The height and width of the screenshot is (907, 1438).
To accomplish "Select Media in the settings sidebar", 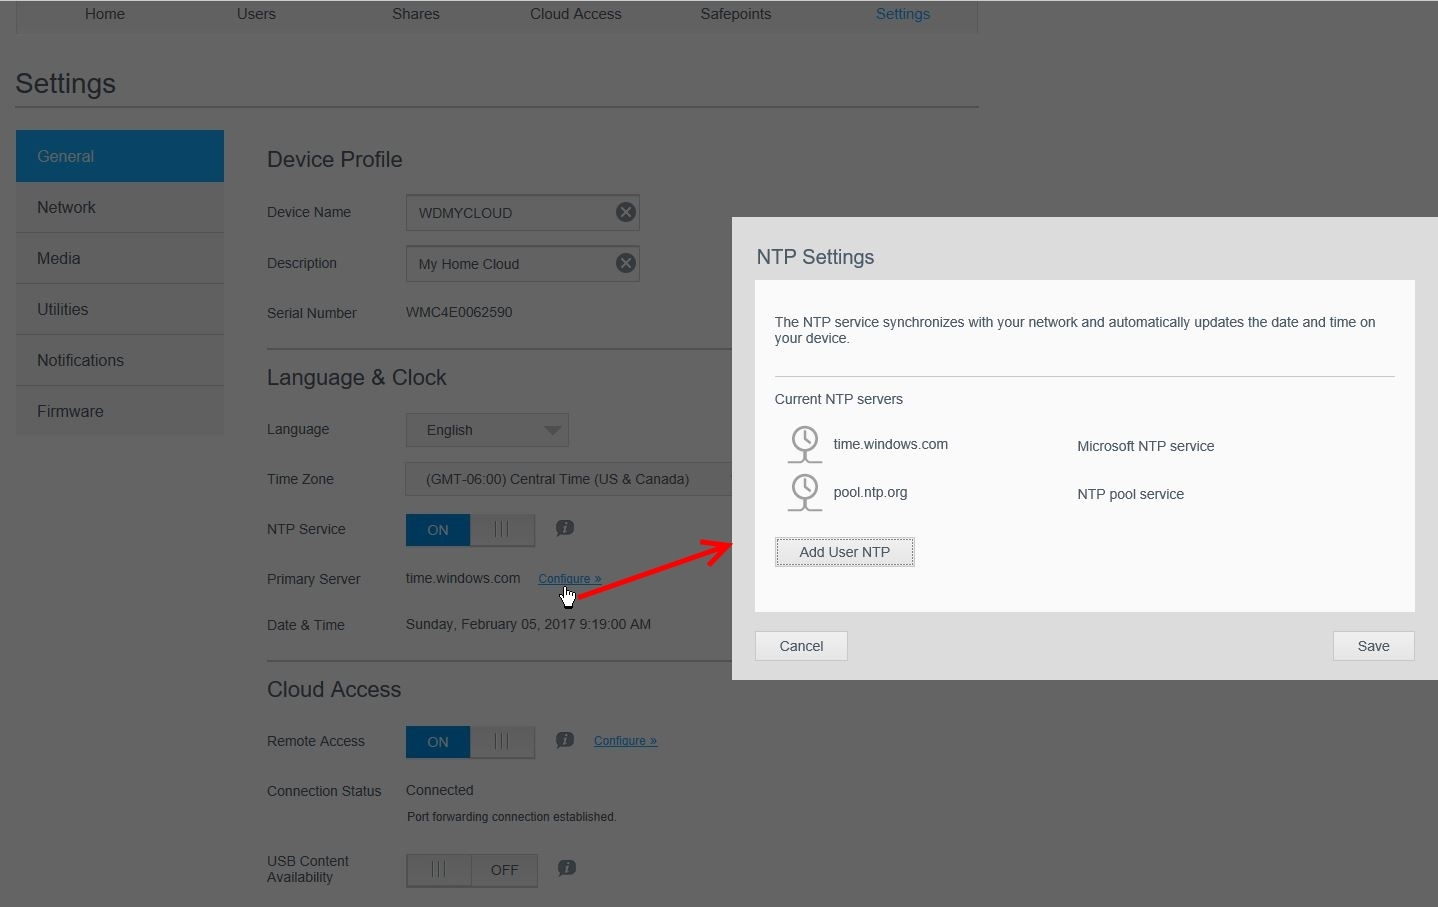I will click(120, 258).
